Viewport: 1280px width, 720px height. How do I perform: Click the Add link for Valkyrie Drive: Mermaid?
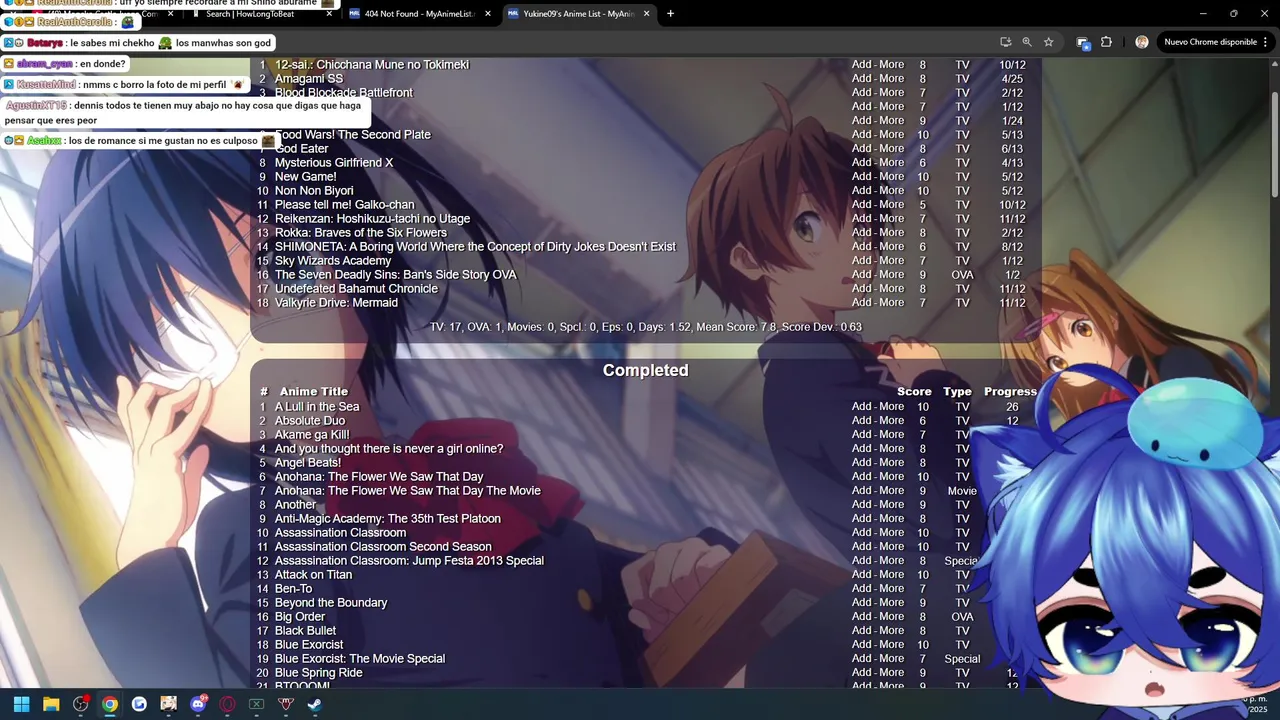pos(863,303)
